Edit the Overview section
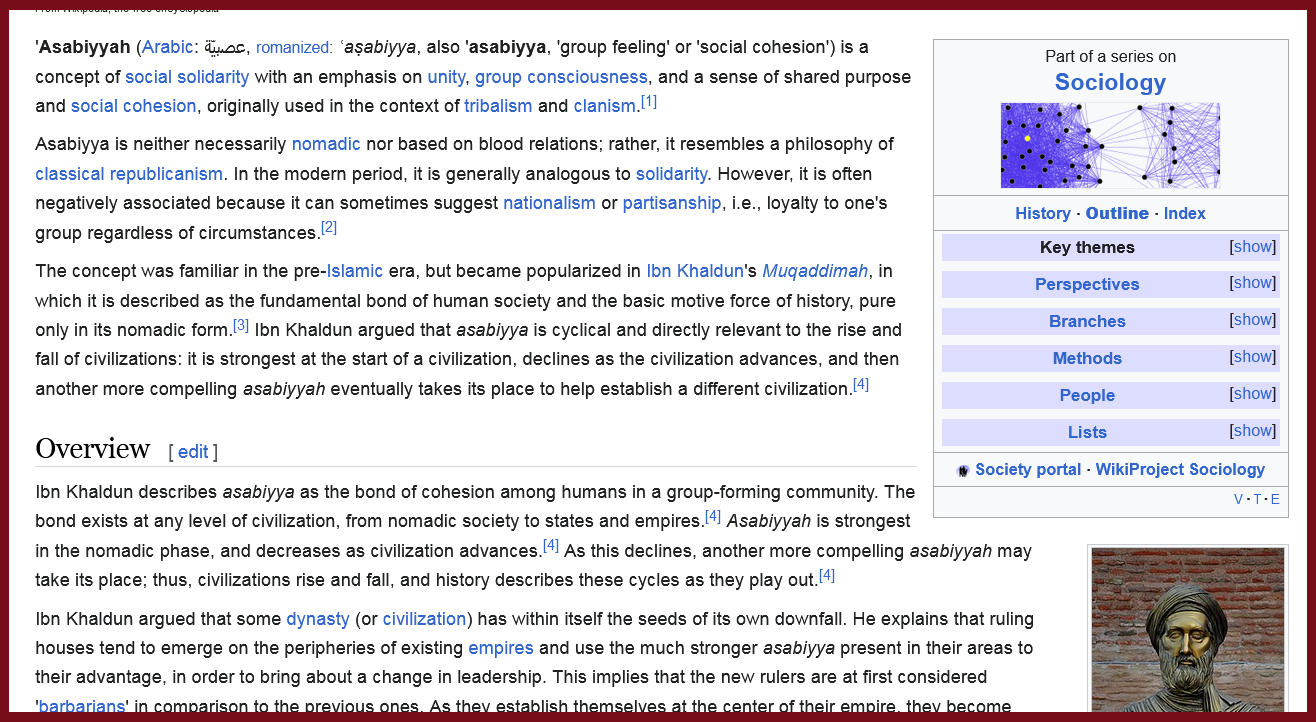 (x=193, y=452)
